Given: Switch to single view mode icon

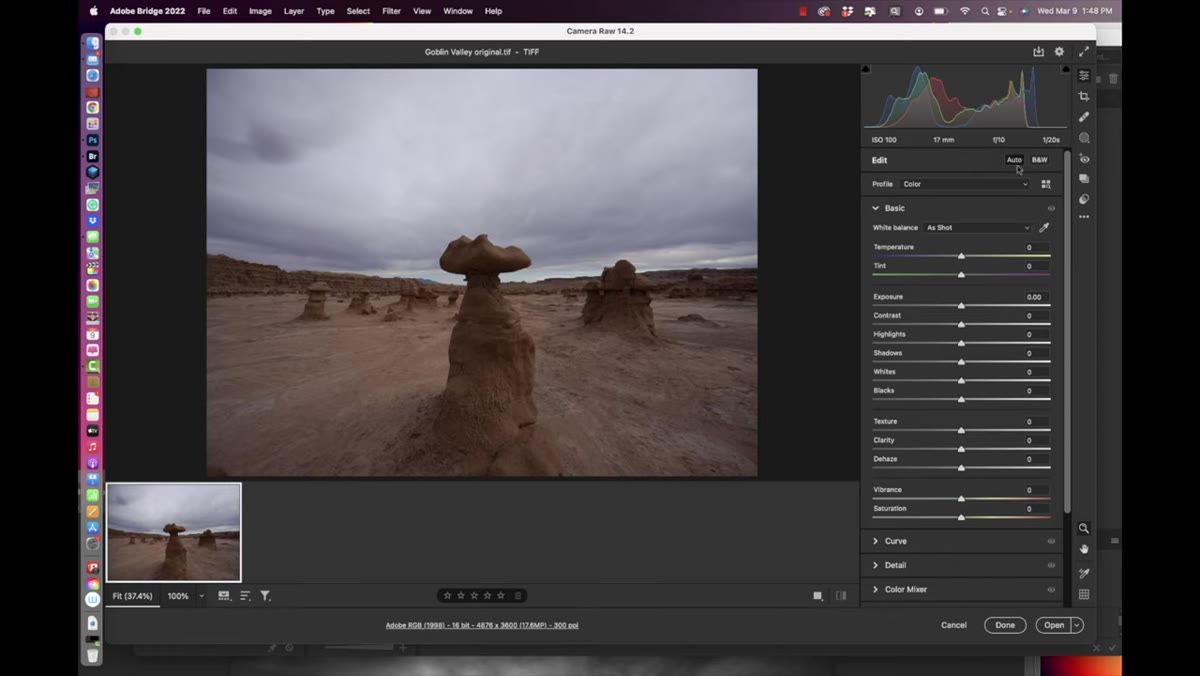Looking at the screenshot, I should [818, 596].
